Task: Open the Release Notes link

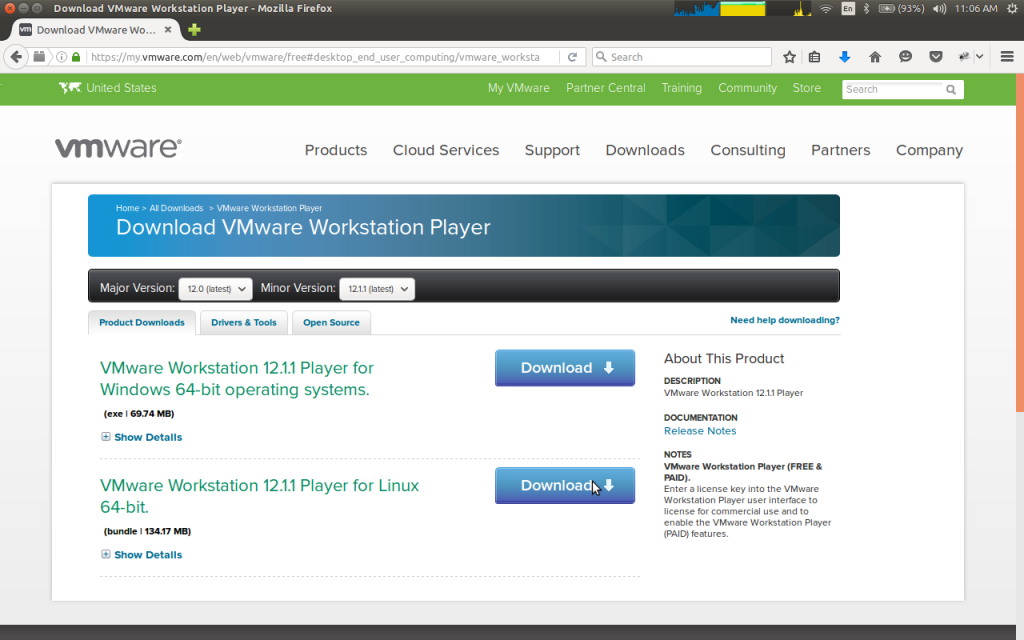Action: tap(700, 431)
